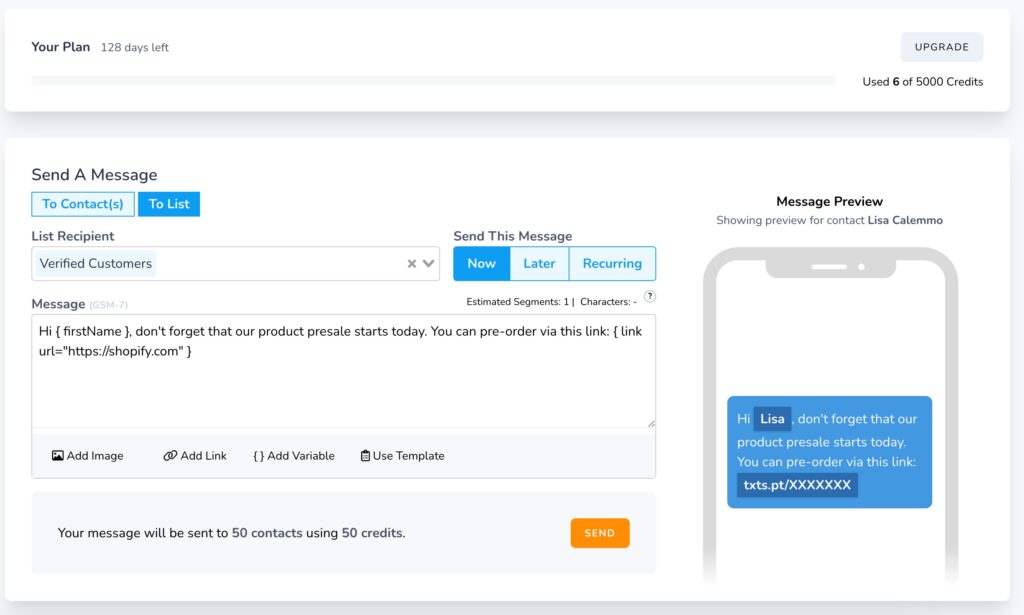This screenshot has width=1024, height=615.
Task: Click the UPGRADE button
Action: coord(941,46)
